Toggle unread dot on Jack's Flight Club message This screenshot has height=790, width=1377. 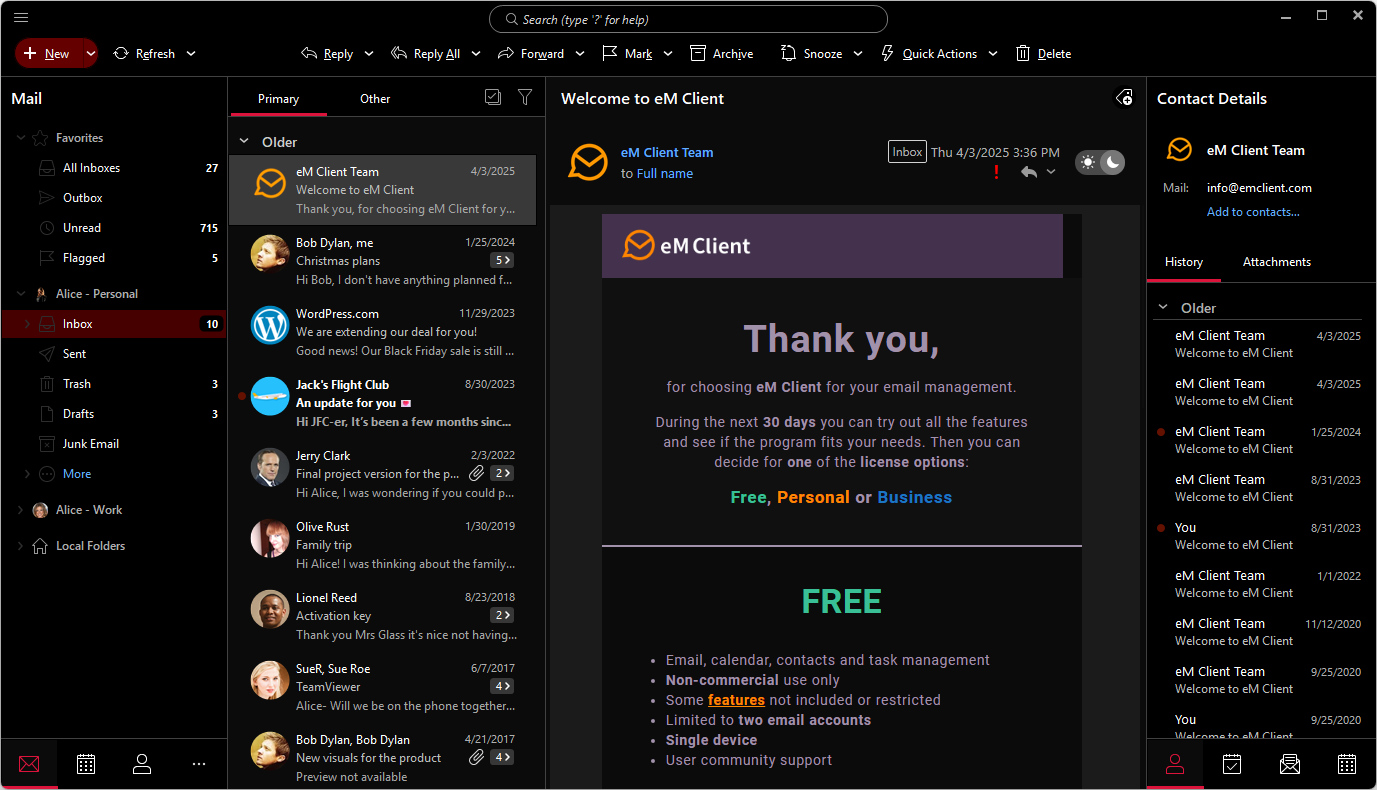coord(241,396)
